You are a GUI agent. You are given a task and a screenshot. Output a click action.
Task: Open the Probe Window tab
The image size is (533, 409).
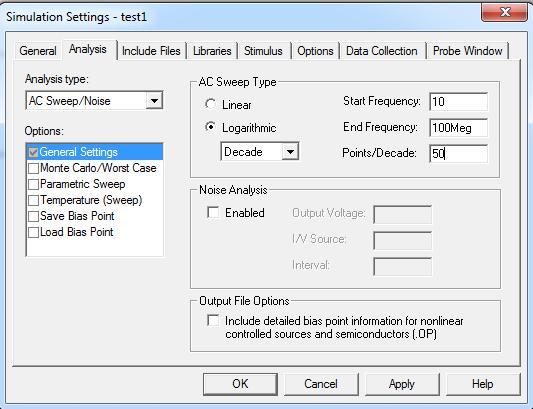pyautogui.click(x=467, y=51)
